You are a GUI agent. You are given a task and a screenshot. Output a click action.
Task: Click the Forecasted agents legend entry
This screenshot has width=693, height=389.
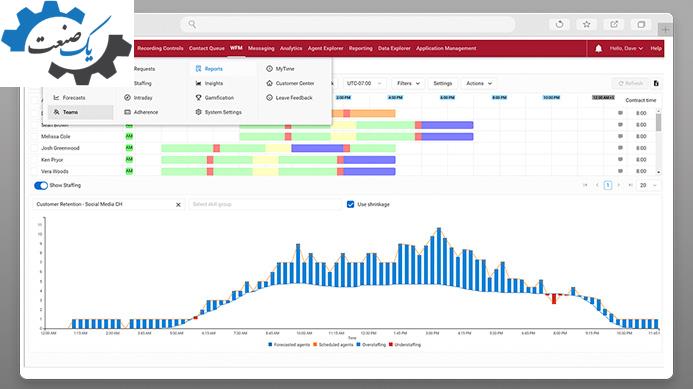click(x=289, y=344)
